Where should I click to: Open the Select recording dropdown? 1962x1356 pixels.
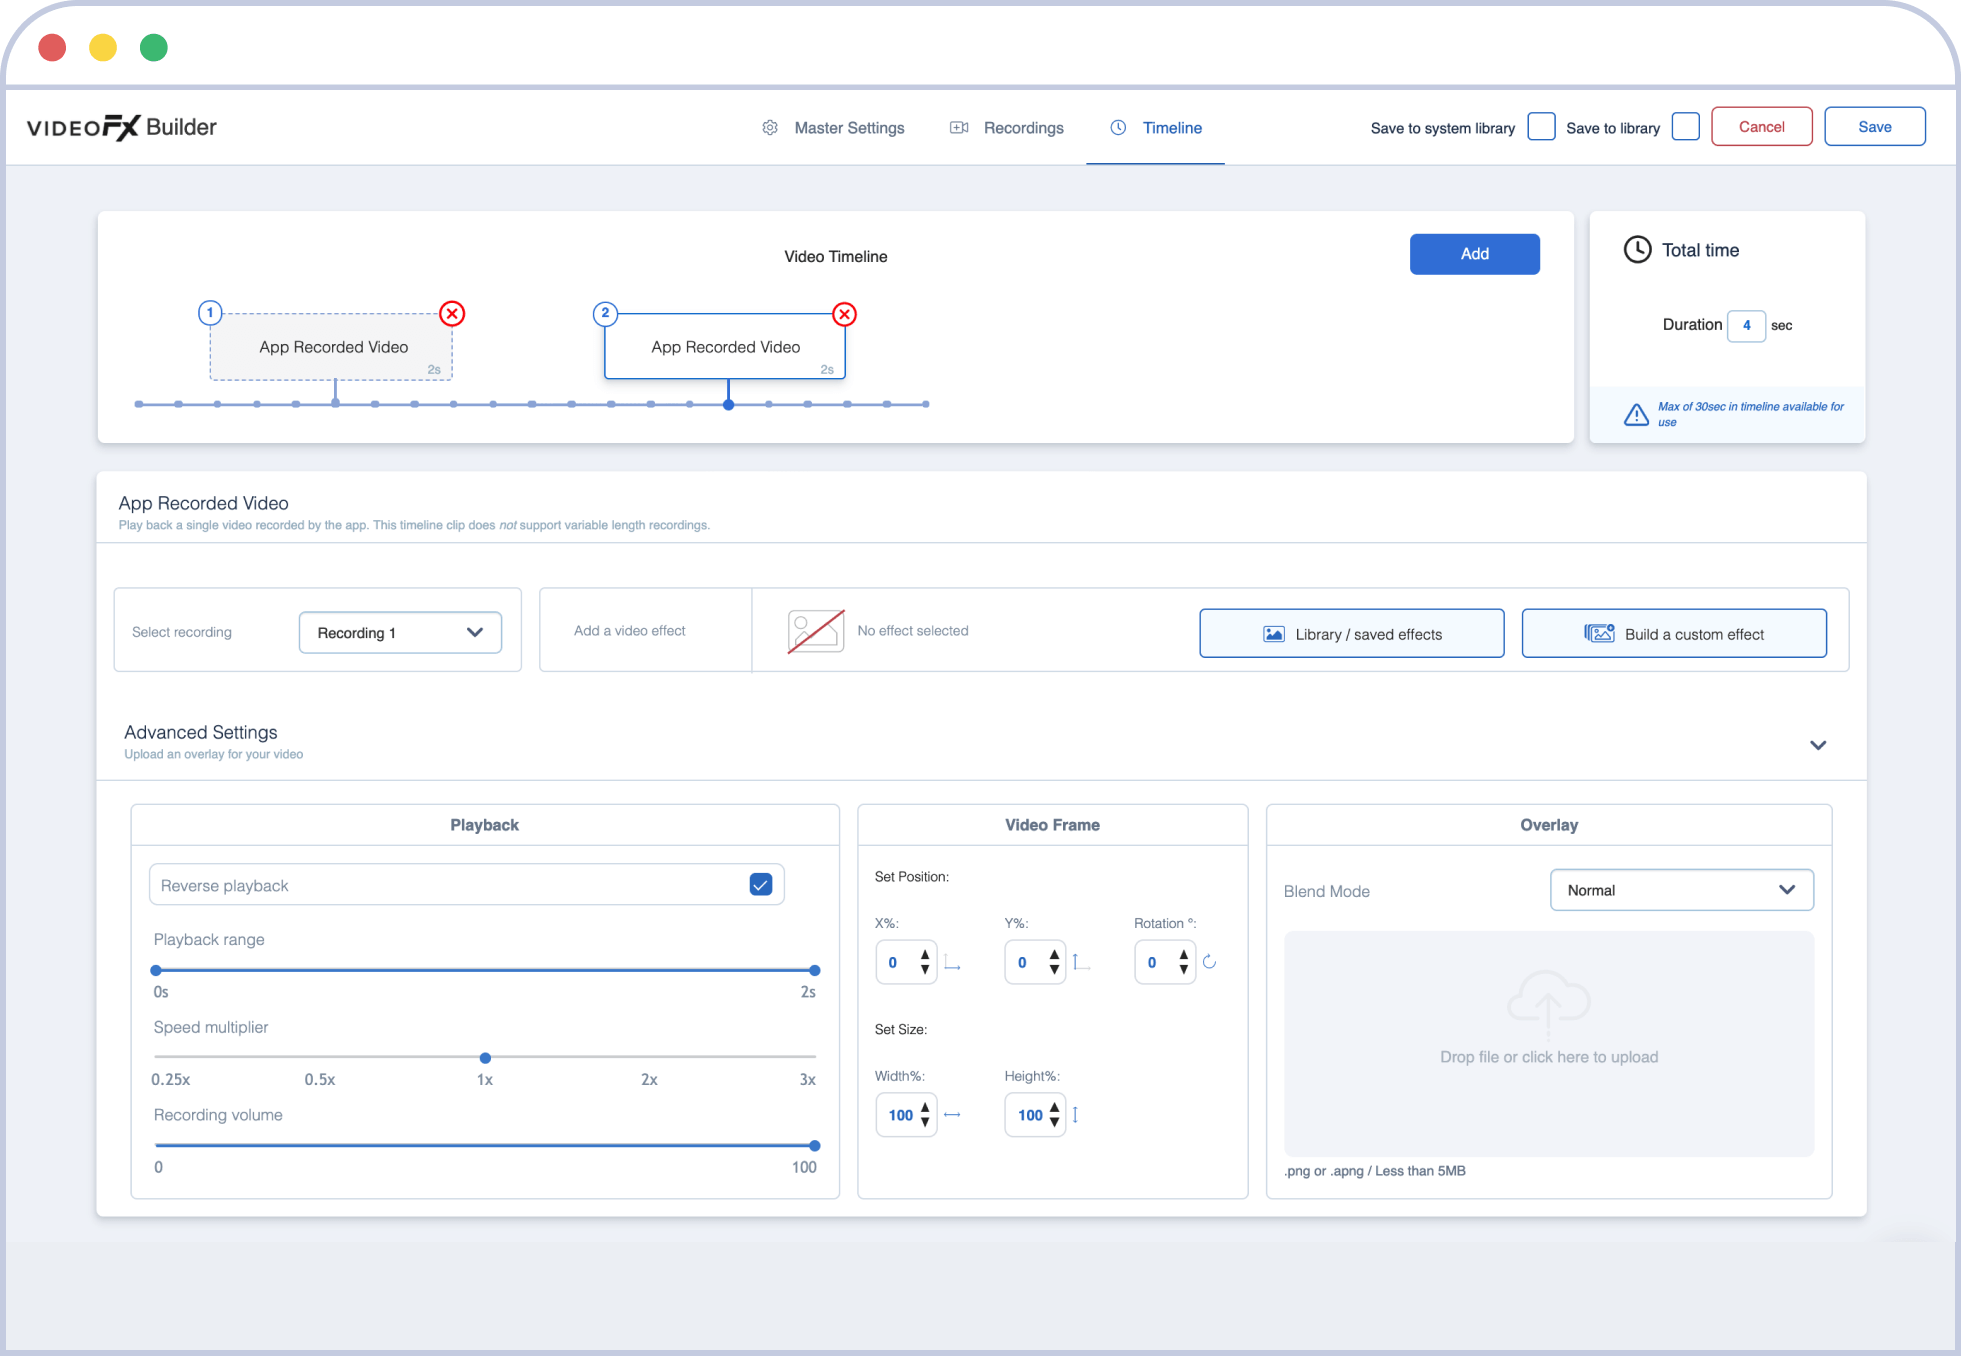(400, 633)
